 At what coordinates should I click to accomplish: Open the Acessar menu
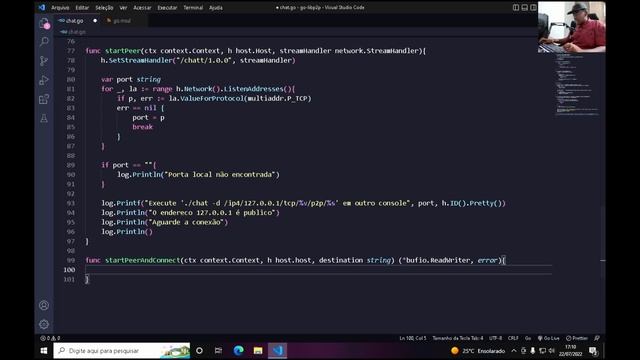(x=142, y=8)
